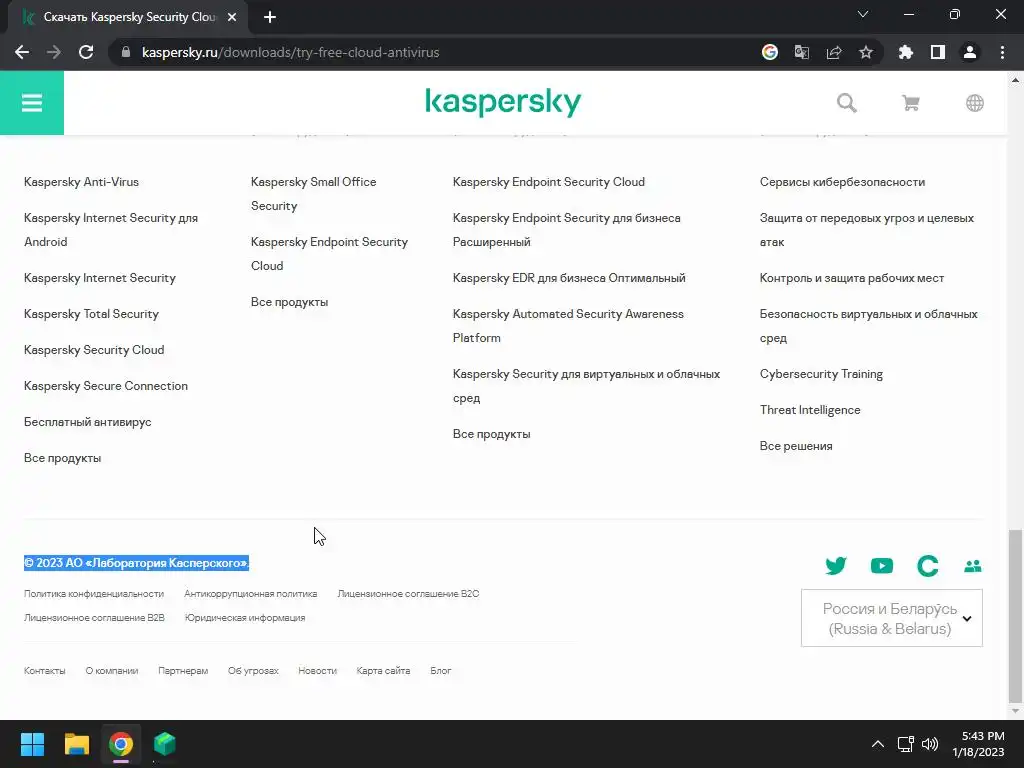Screen dimensions: 1024x768
Task: Toggle the browser side panel icon
Action: pyautogui.click(x=938, y=52)
